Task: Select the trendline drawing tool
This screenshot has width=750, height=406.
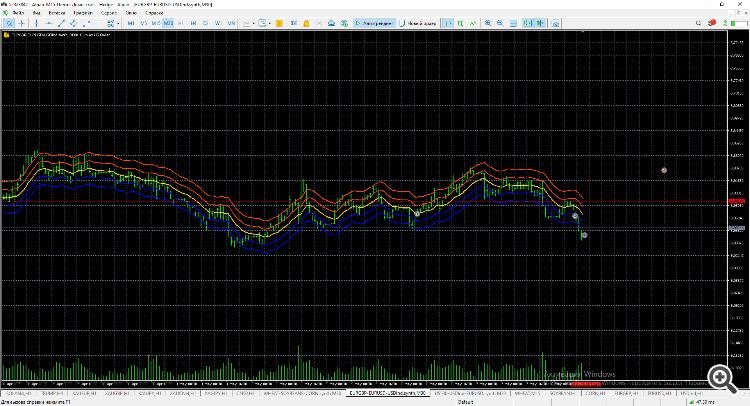Action: [61, 23]
